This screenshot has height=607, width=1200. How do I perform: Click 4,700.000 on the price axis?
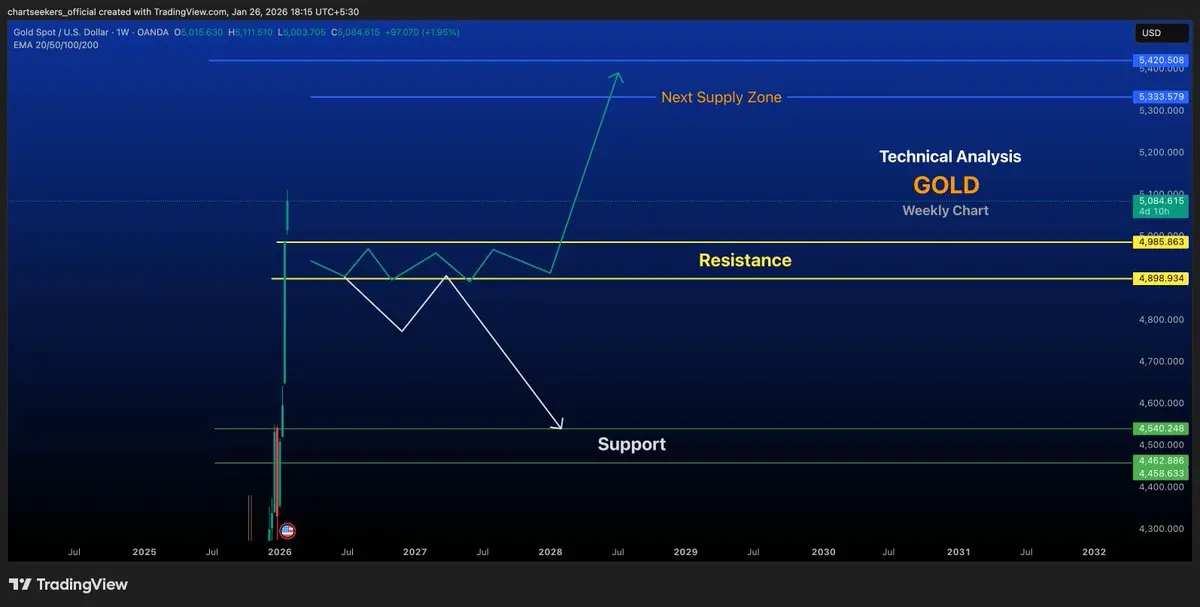pyautogui.click(x=1160, y=361)
